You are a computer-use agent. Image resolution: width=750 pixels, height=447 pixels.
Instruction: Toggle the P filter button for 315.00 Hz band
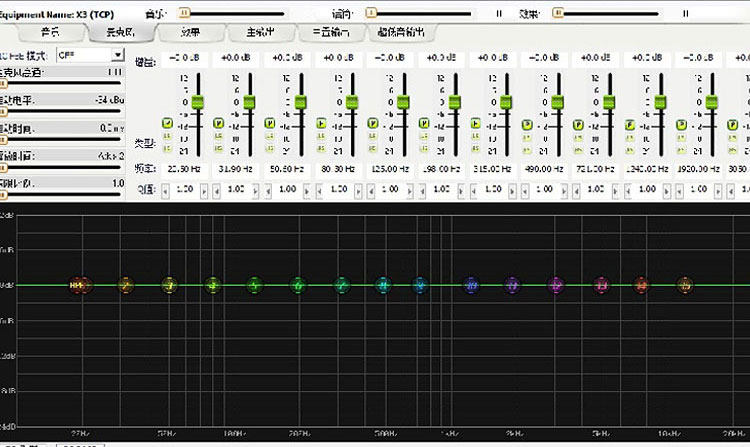point(477,123)
